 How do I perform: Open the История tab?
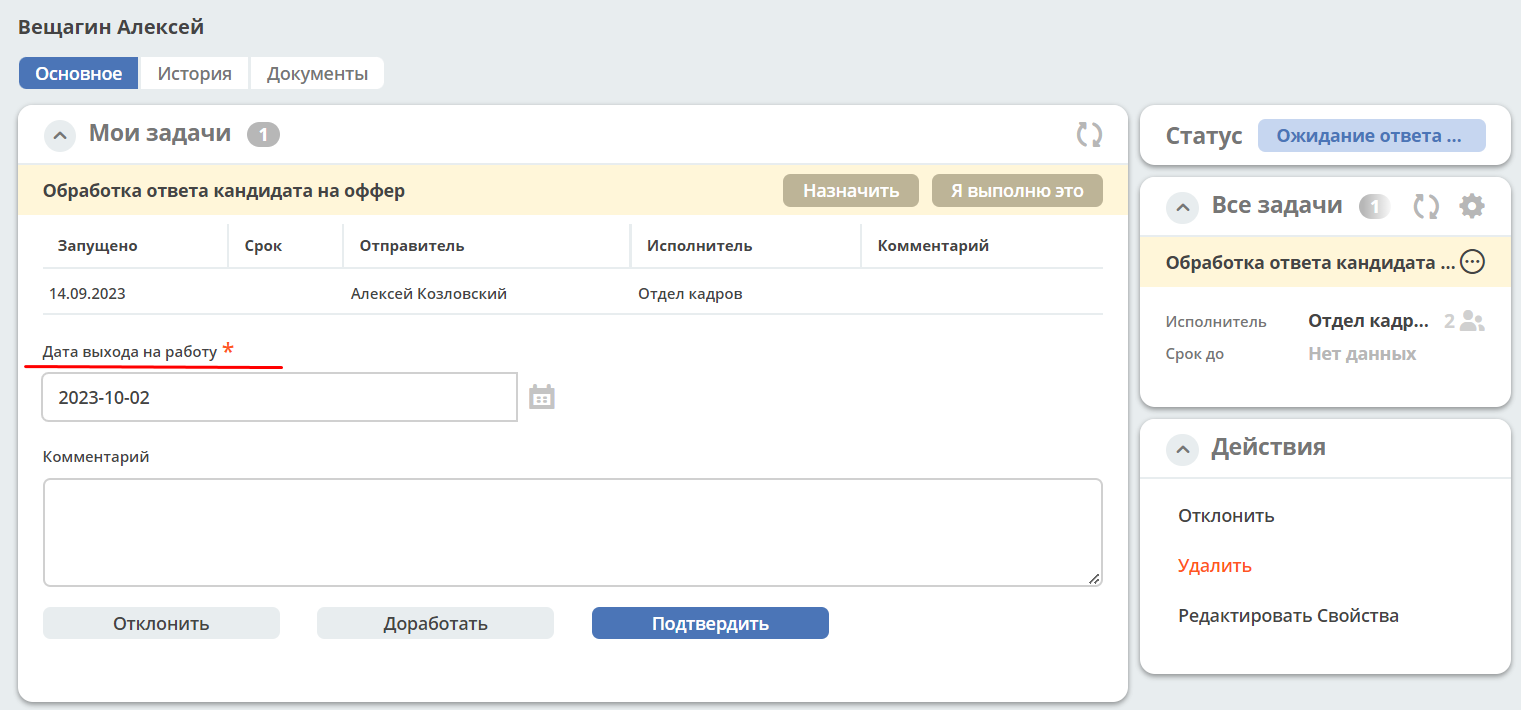point(195,73)
